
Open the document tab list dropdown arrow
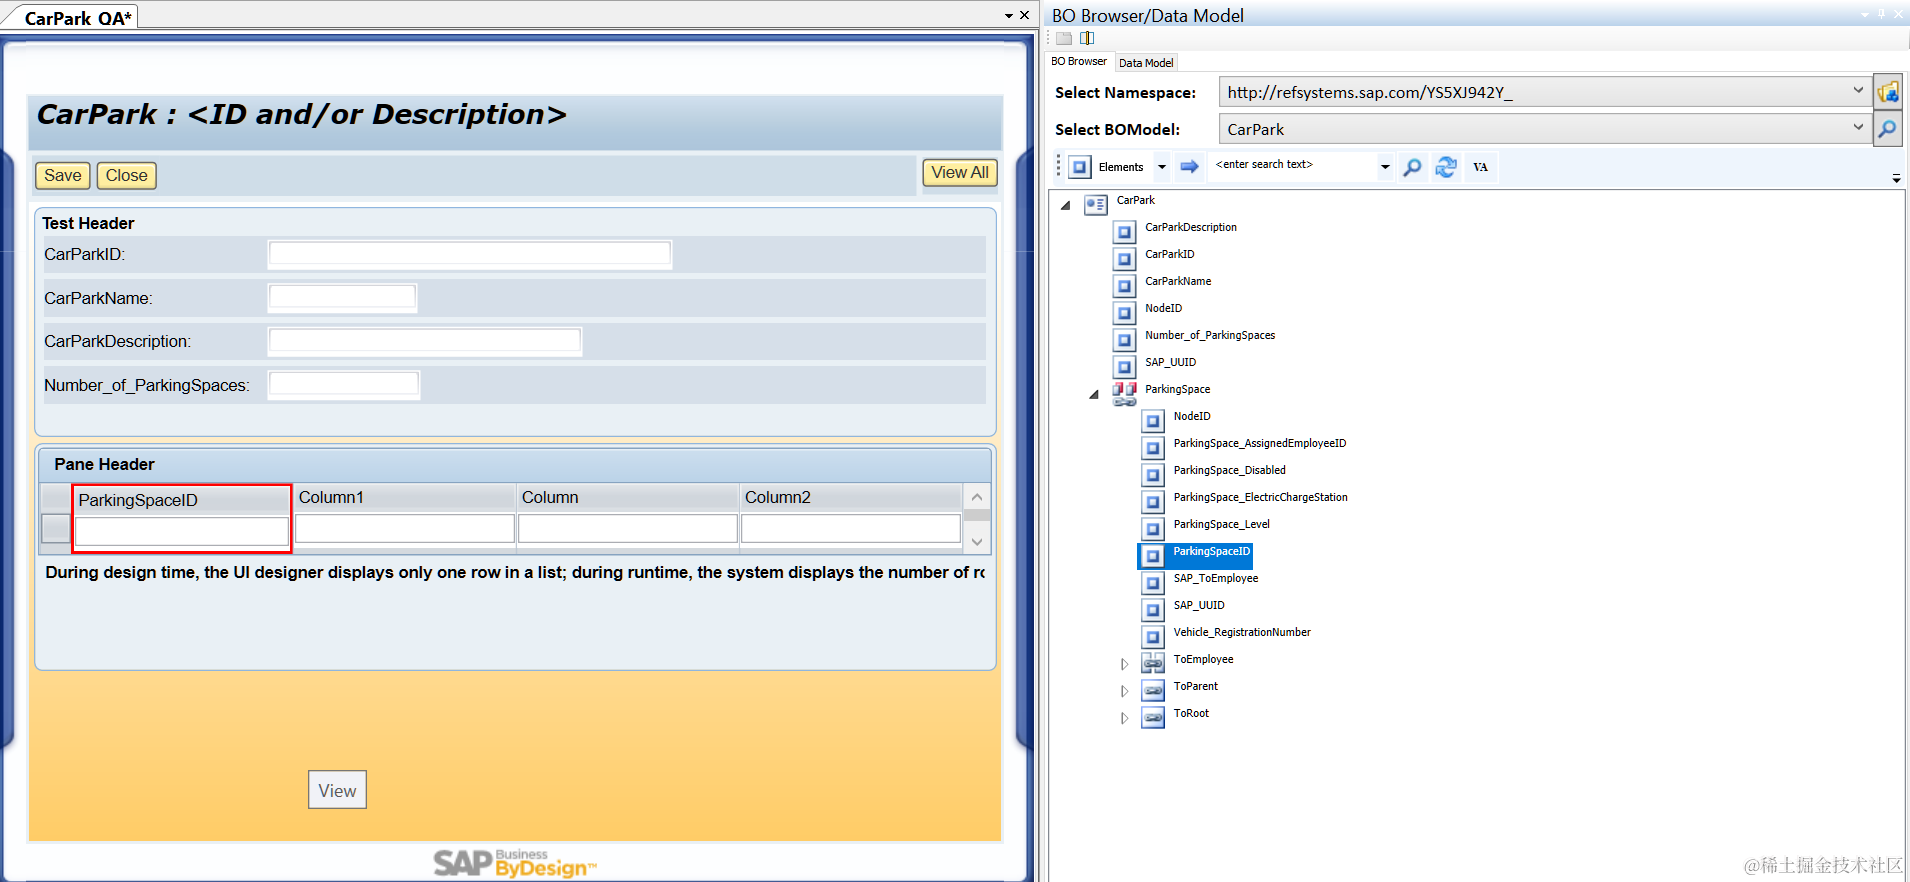click(1009, 15)
